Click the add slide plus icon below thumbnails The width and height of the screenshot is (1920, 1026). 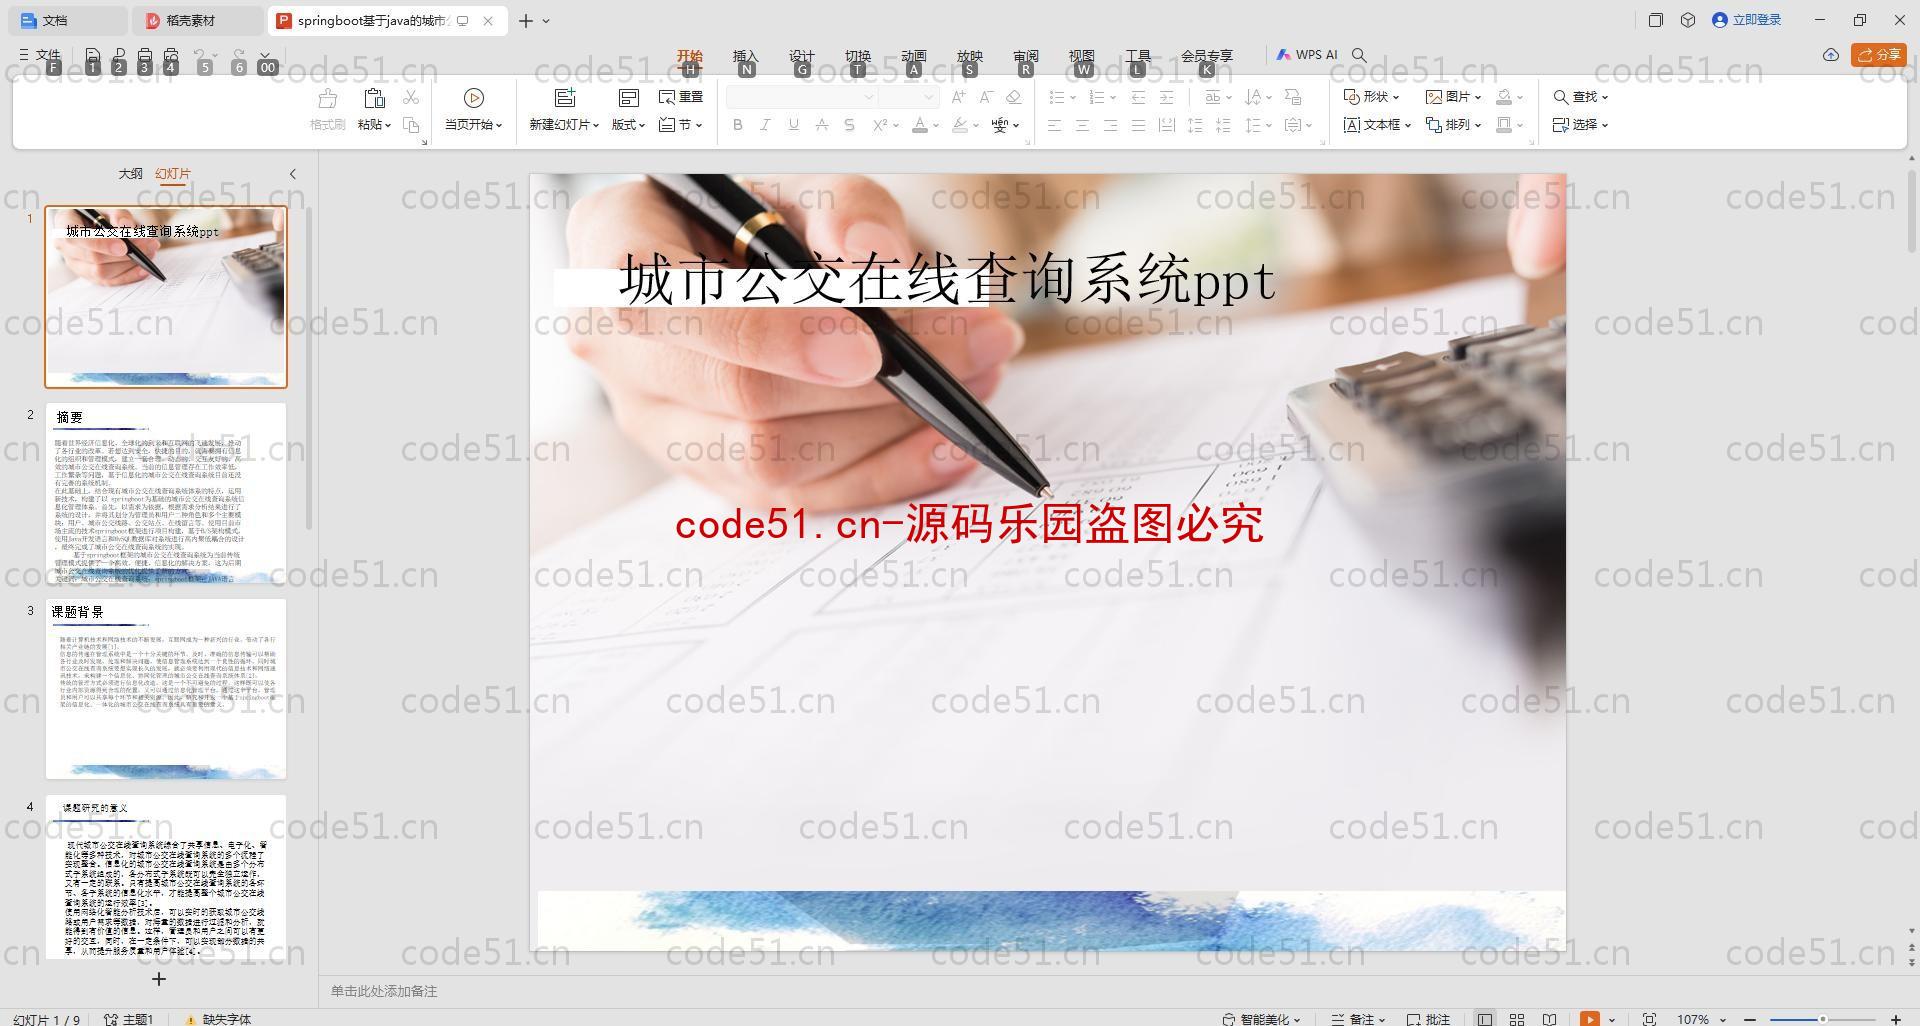pyautogui.click(x=158, y=979)
